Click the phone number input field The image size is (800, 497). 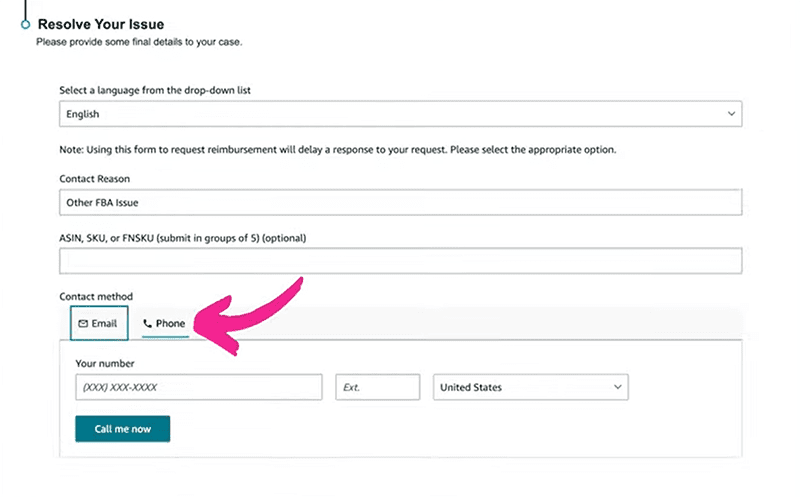tap(199, 387)
